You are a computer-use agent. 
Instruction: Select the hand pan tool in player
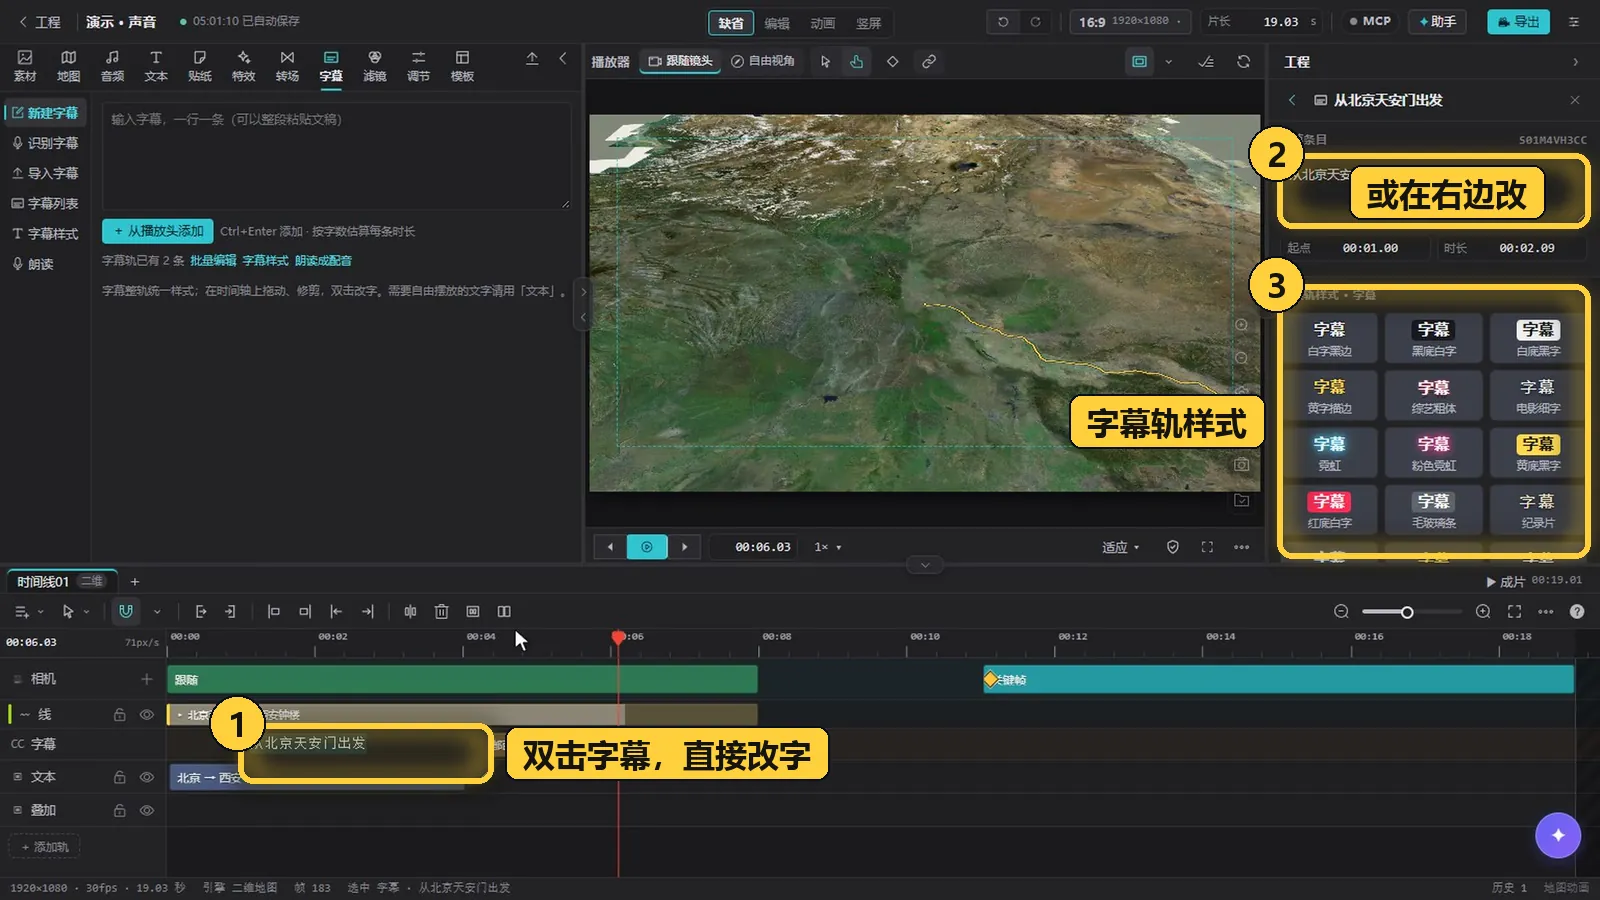pos(857,61)
